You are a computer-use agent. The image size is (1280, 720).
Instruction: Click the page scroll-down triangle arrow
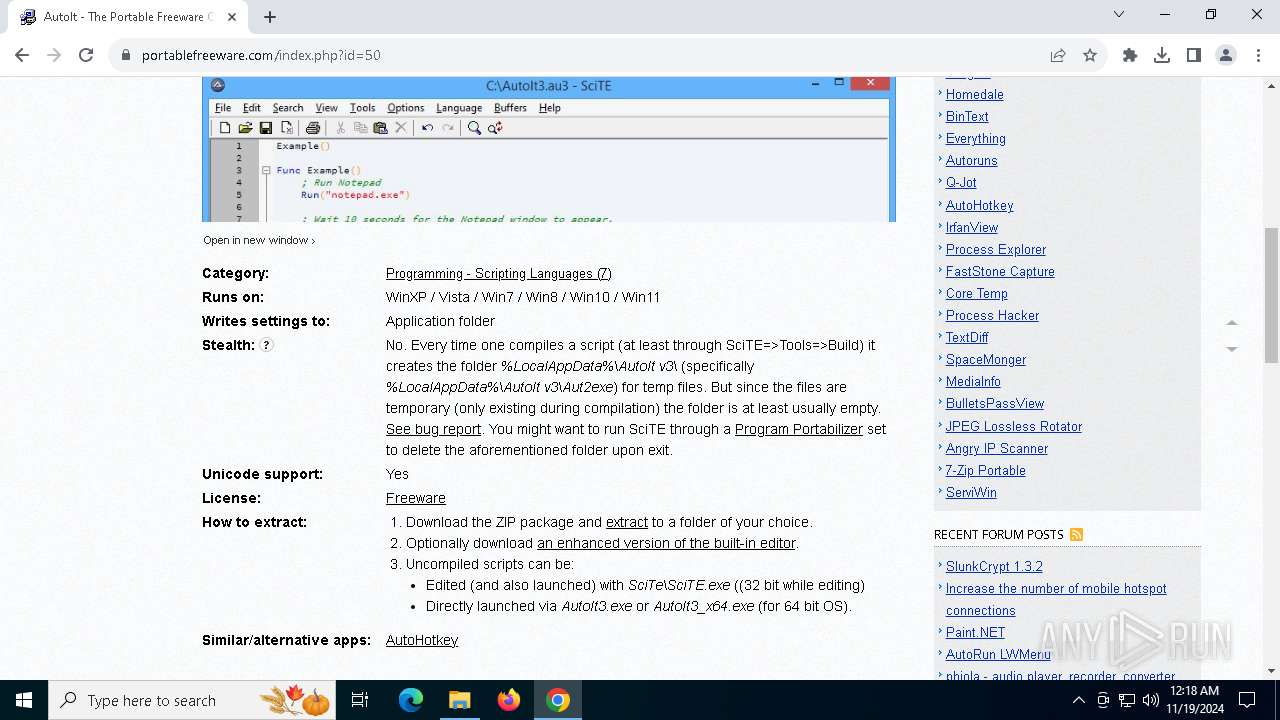point(1232,349)
